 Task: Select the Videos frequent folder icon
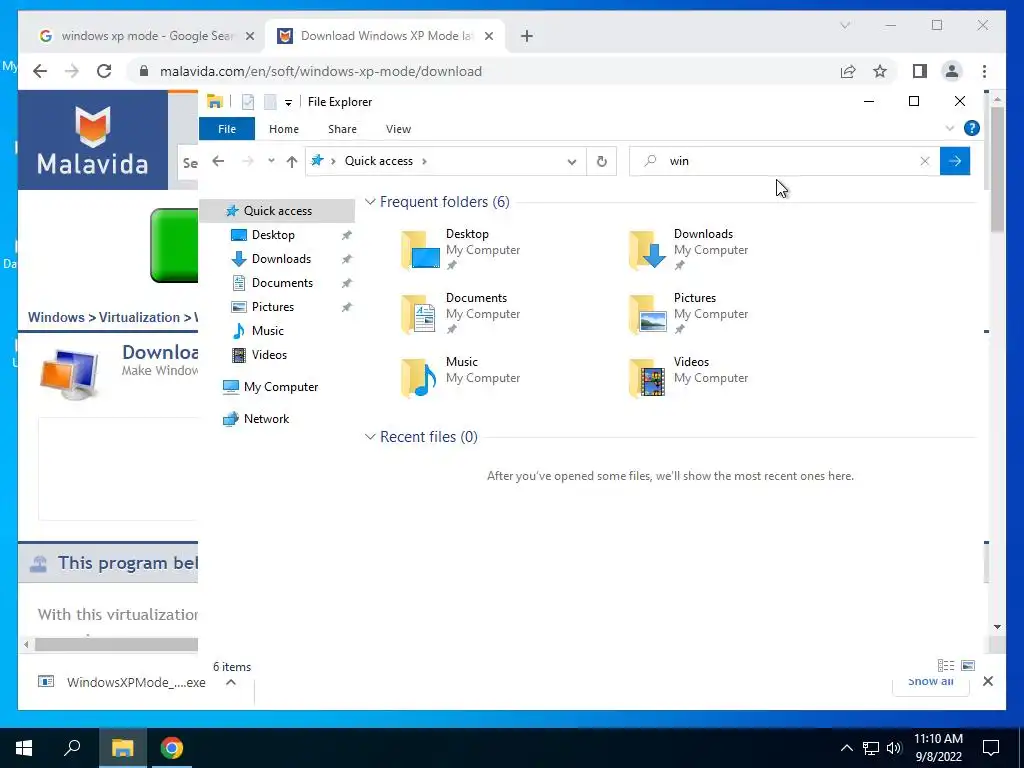tap(648, 377)
